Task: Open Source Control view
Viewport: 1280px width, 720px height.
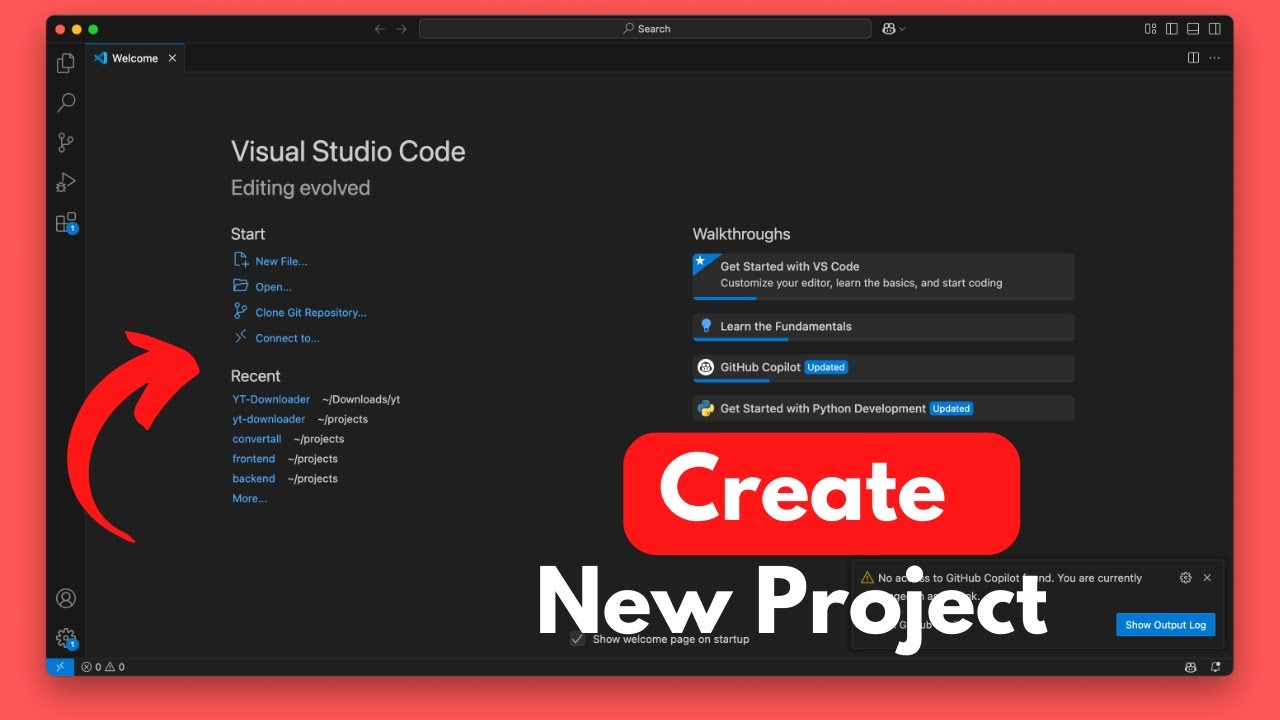Action: point(66,142)
